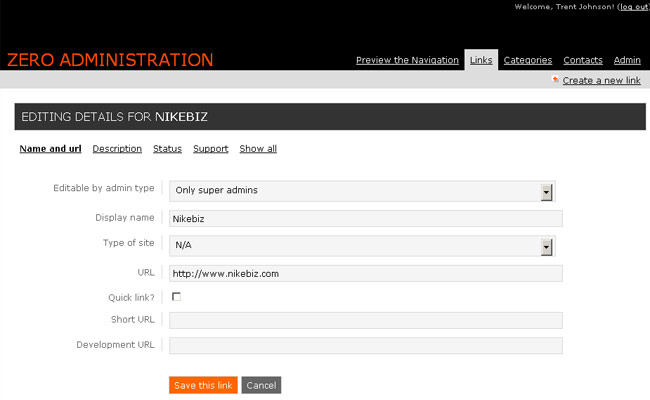Click the icon beside Create a new link
This screenshot has height=400, width=650.
555,80
